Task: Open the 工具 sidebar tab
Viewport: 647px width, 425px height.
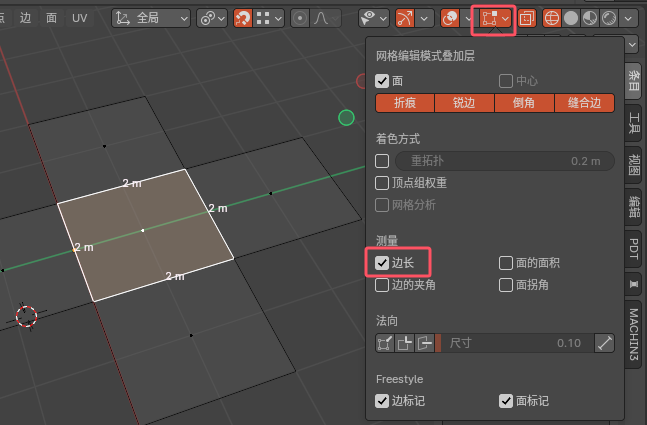Action: [x=634, y=122]
